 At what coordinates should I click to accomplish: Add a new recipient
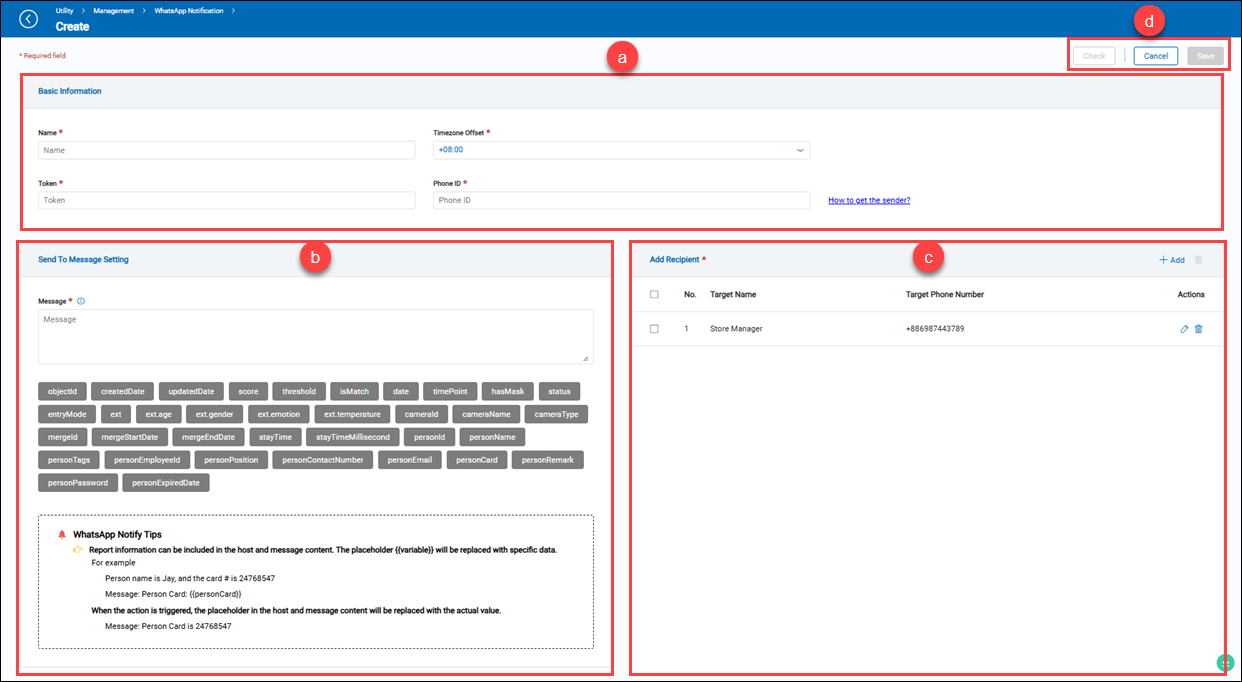point(1171,260)
